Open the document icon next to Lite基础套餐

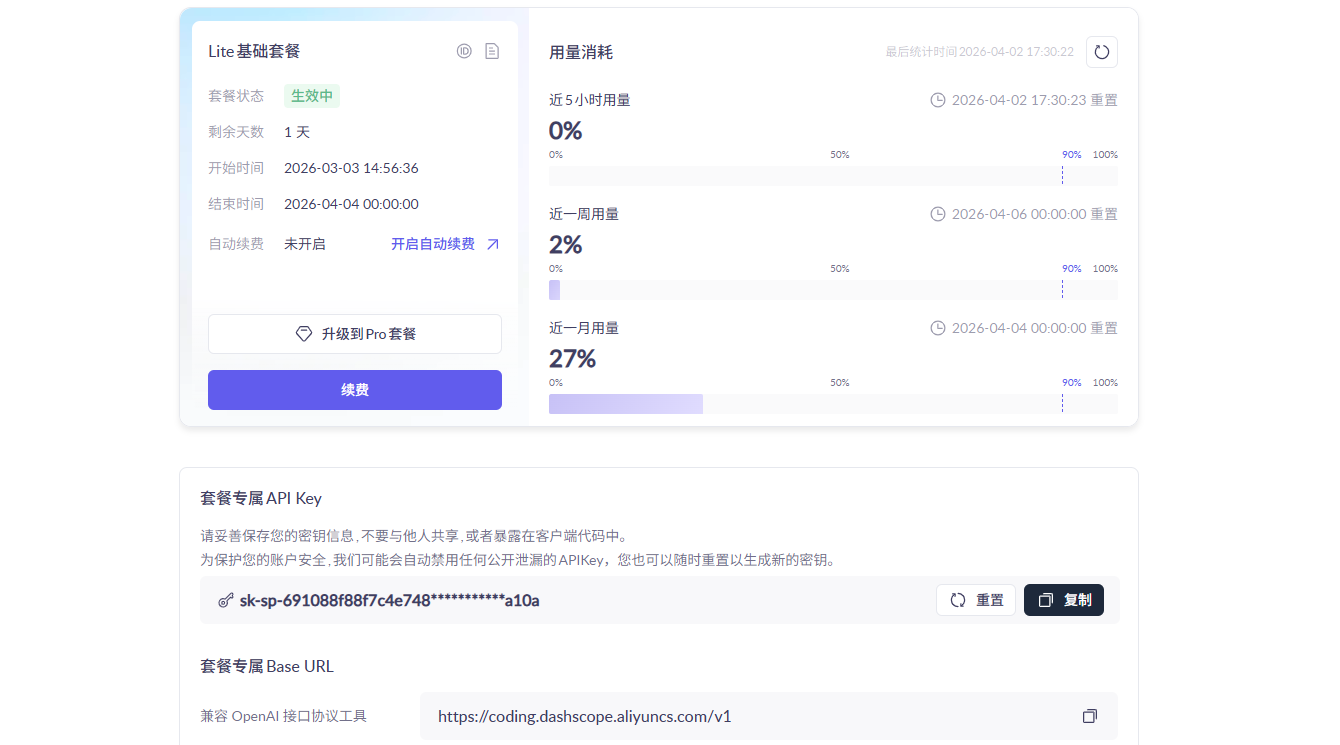[x=492, y=51]
